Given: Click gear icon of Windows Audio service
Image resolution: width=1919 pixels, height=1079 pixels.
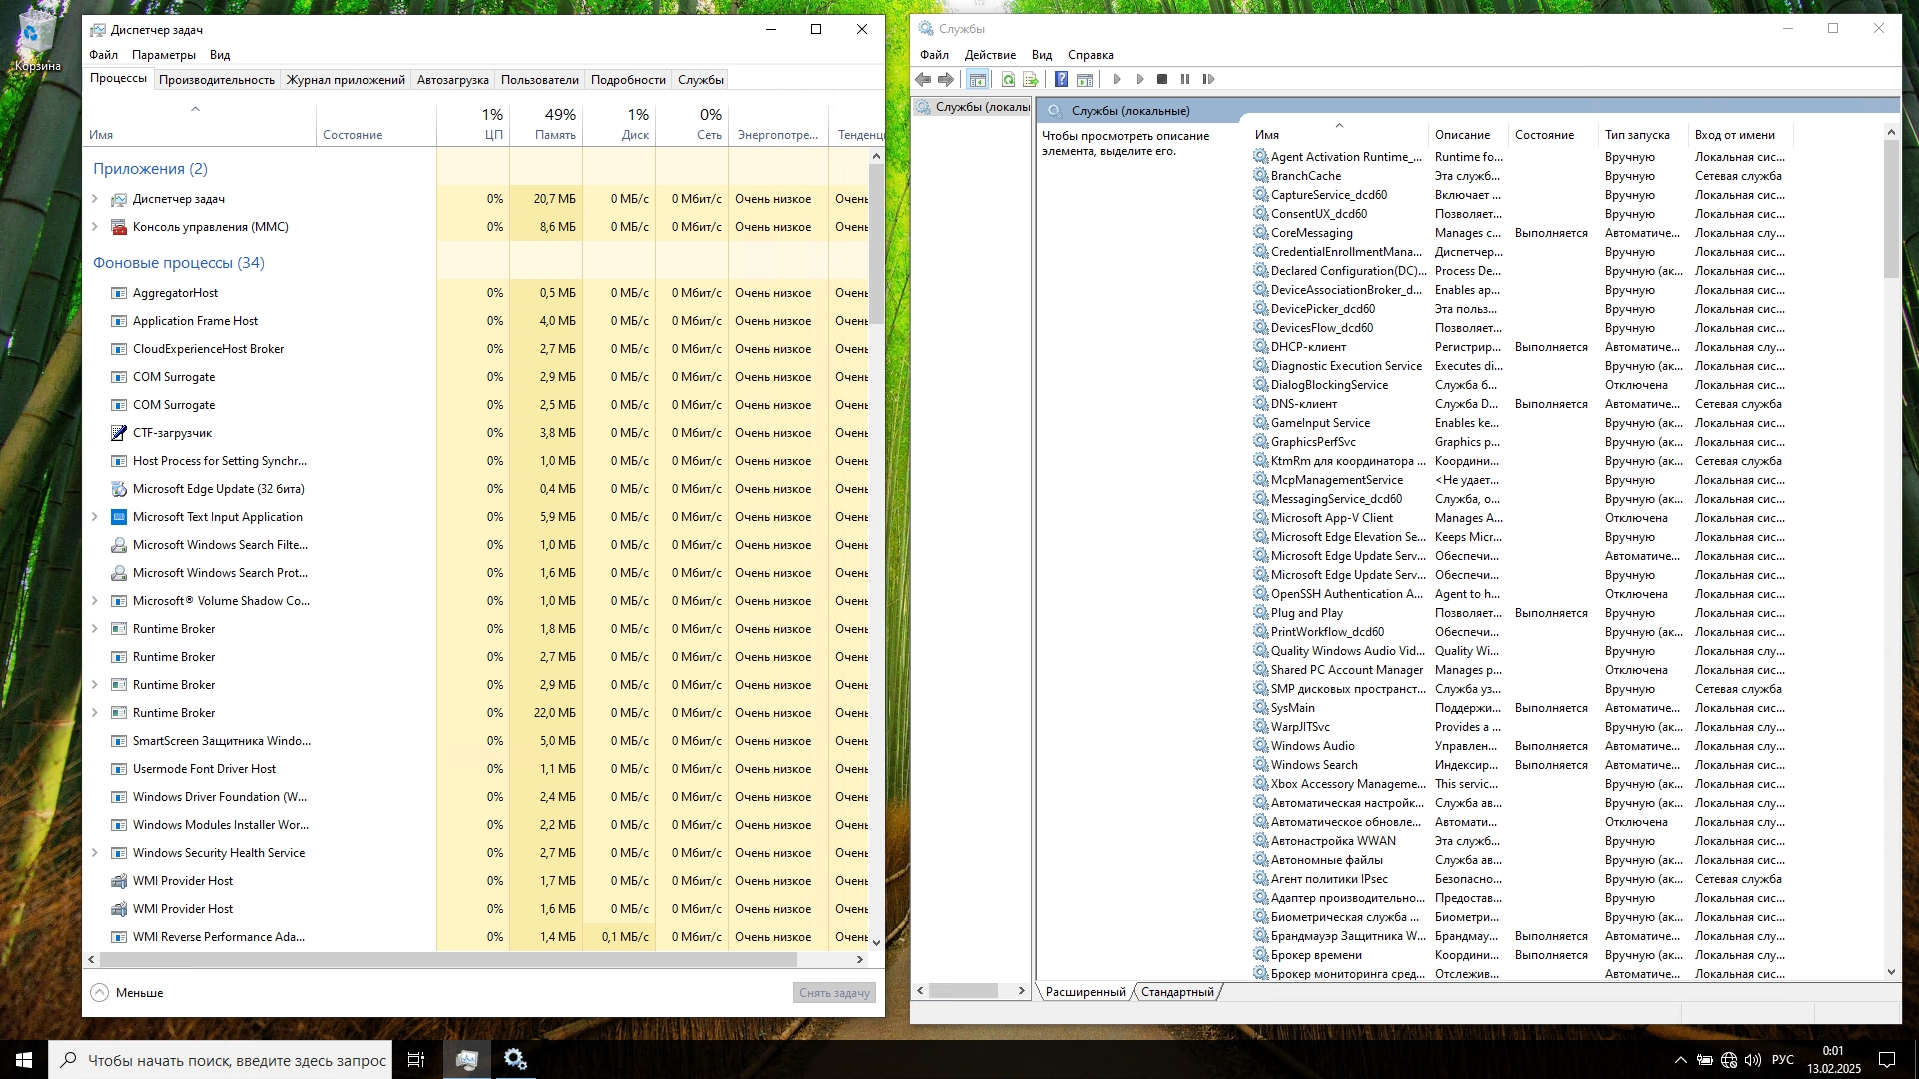Looking at the screenshot, I should (1260, 745).
